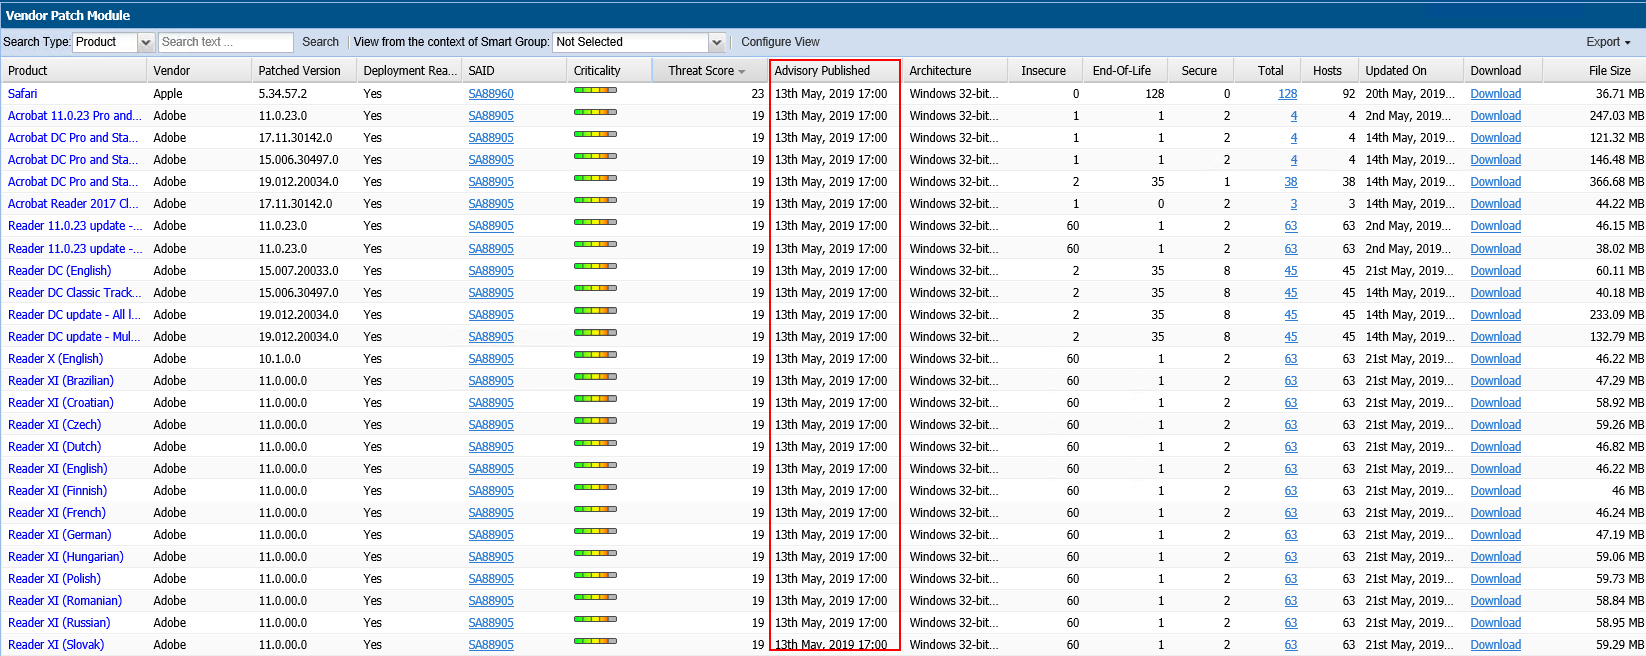Image resolution: width=1646 pixels, height=656 pixels.
Task: Click the Total value 38 for Acrobat DC
Action: (x=1291, y=182)
